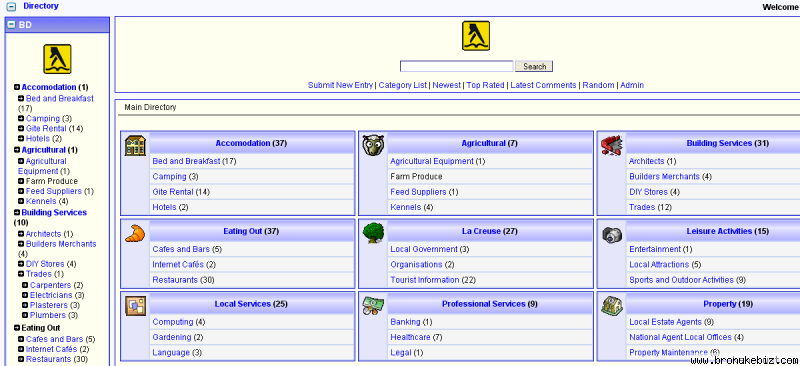Click bullet beside sidebar Farm Produce
Image resolution: width=800 pixels, height=366 pixels.
(21, 181)
